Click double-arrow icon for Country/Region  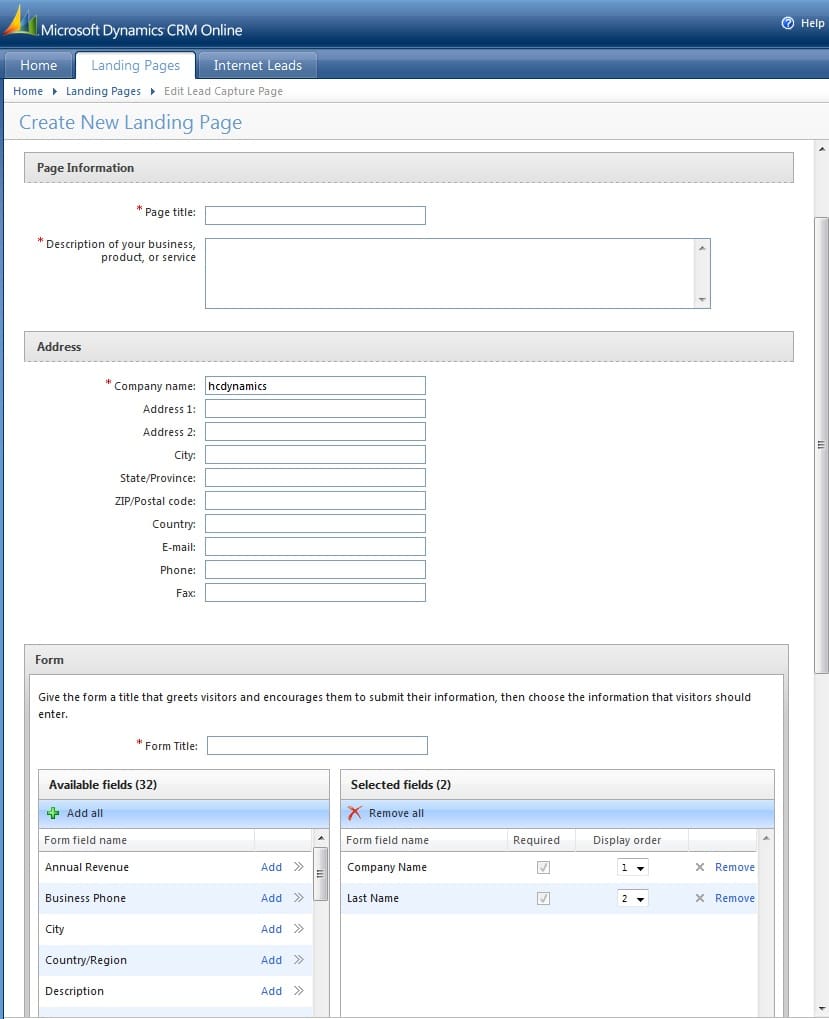[299, 959]
